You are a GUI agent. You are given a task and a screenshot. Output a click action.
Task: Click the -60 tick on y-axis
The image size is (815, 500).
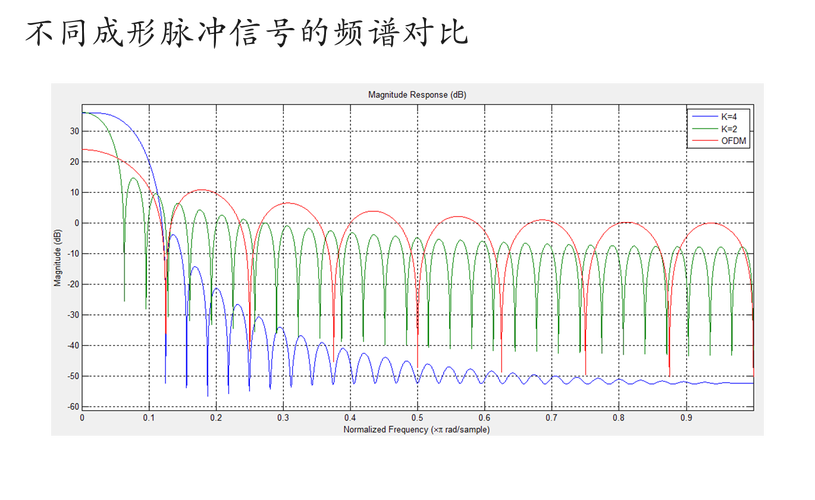pyautogui.click(x=72, y=406)
